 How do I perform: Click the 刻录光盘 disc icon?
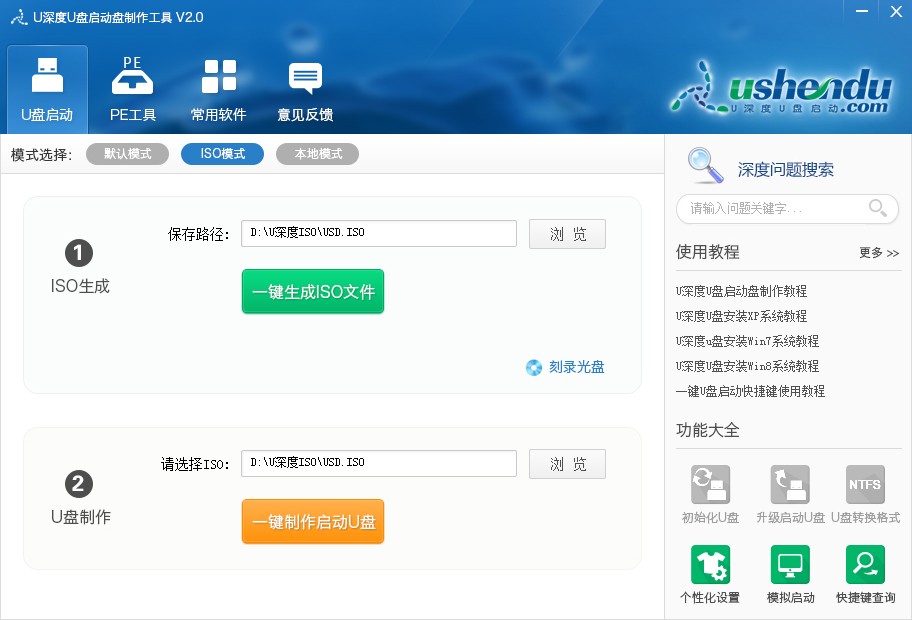point(534,368)
